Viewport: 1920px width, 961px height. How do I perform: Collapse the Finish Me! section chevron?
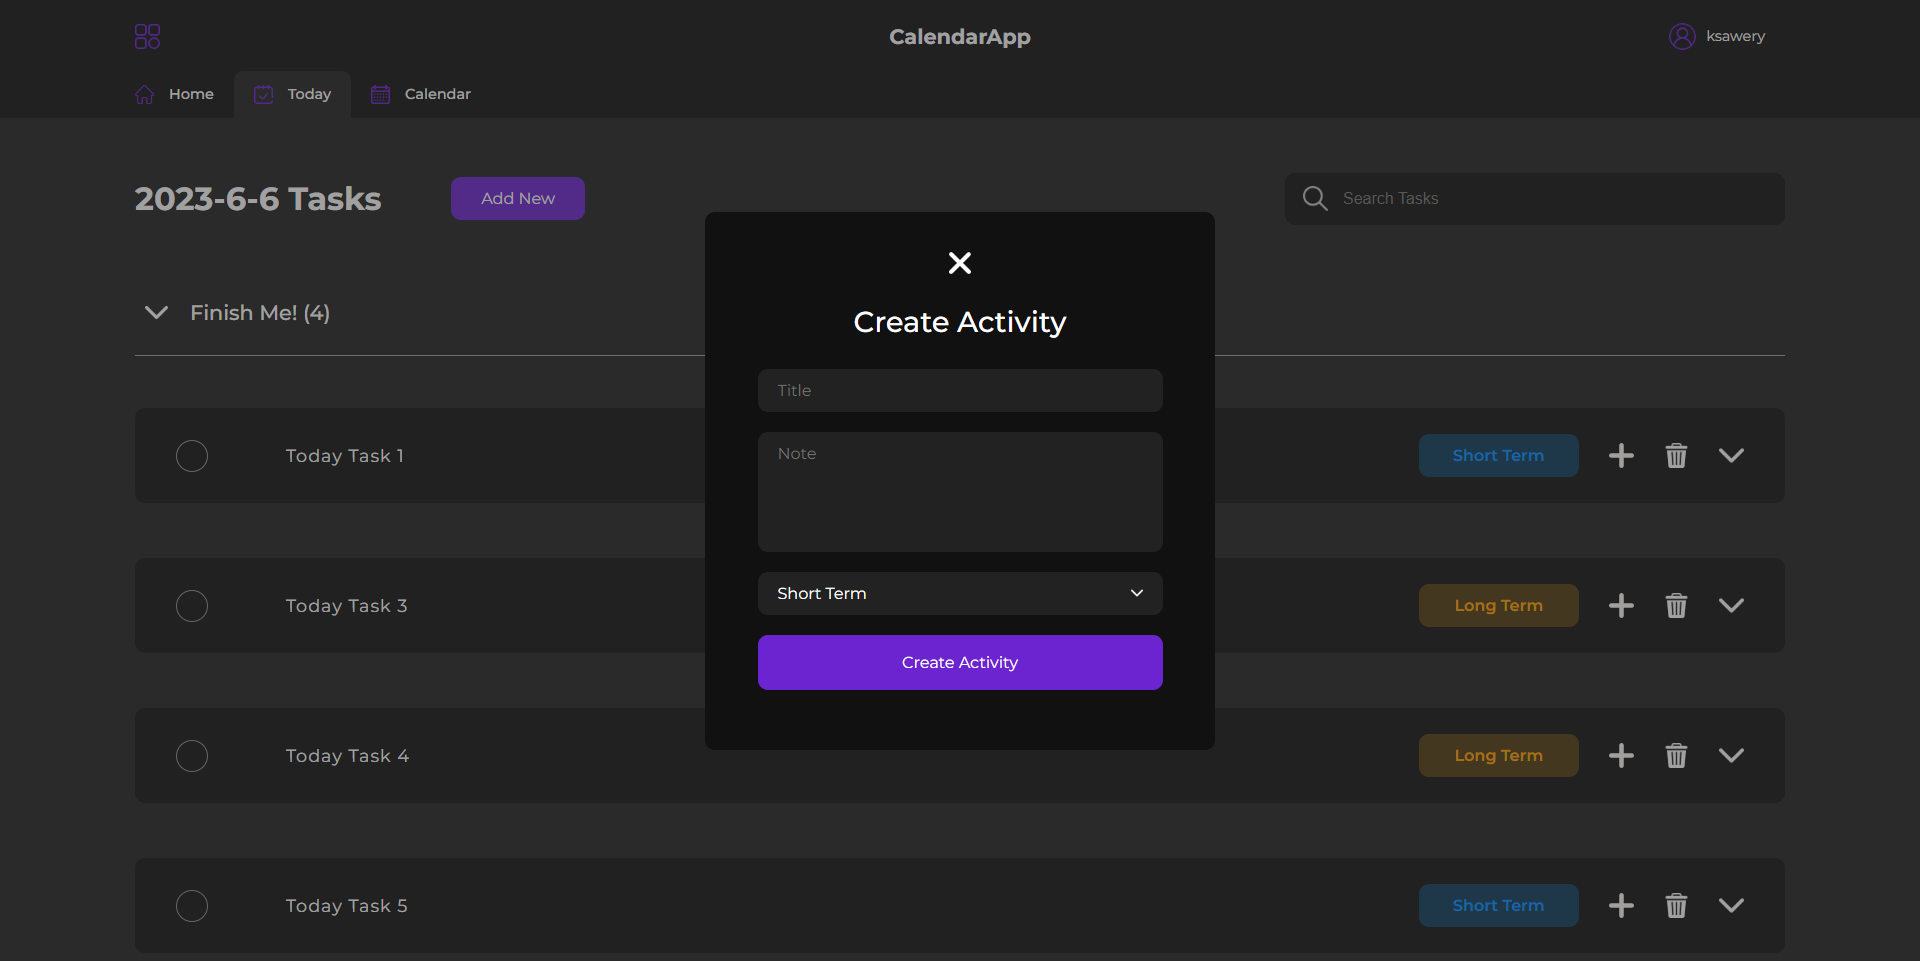click(156, 313)
